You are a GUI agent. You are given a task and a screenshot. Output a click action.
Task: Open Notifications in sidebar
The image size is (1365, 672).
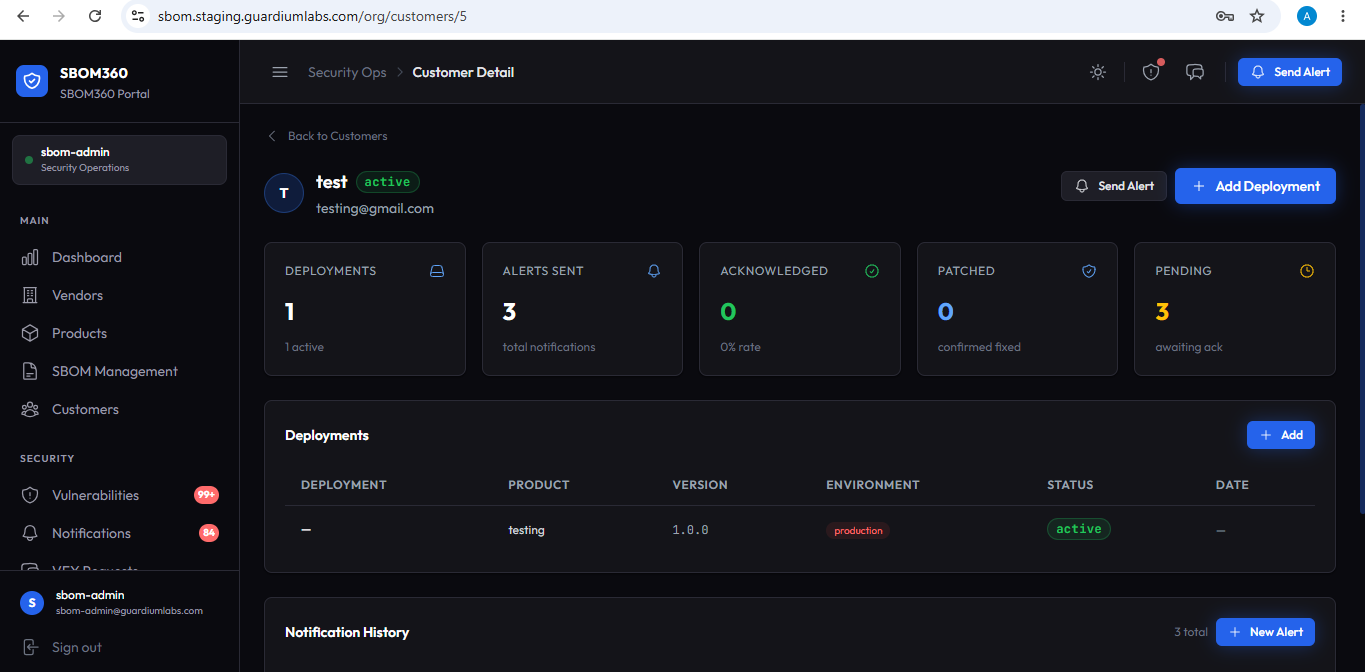click(119, 534)
